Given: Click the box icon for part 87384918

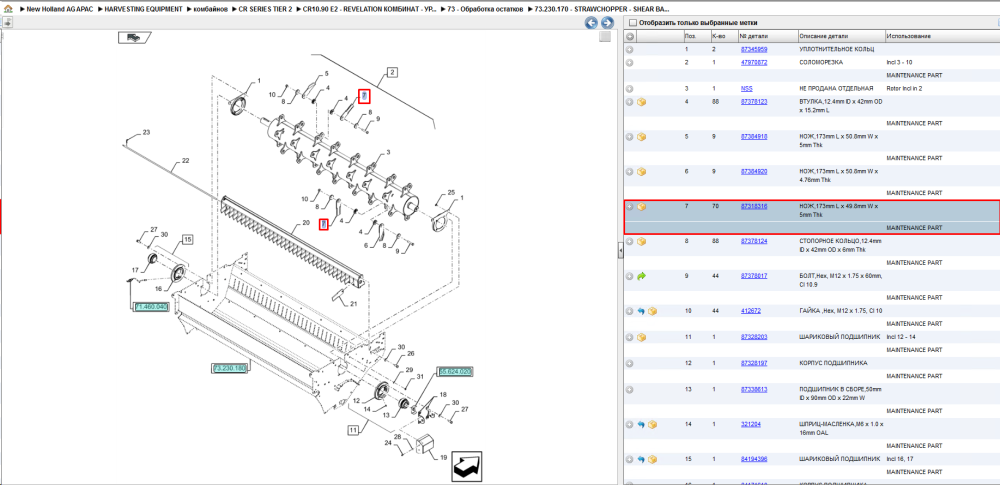Looking at the screenshot, I should (642, 137).
